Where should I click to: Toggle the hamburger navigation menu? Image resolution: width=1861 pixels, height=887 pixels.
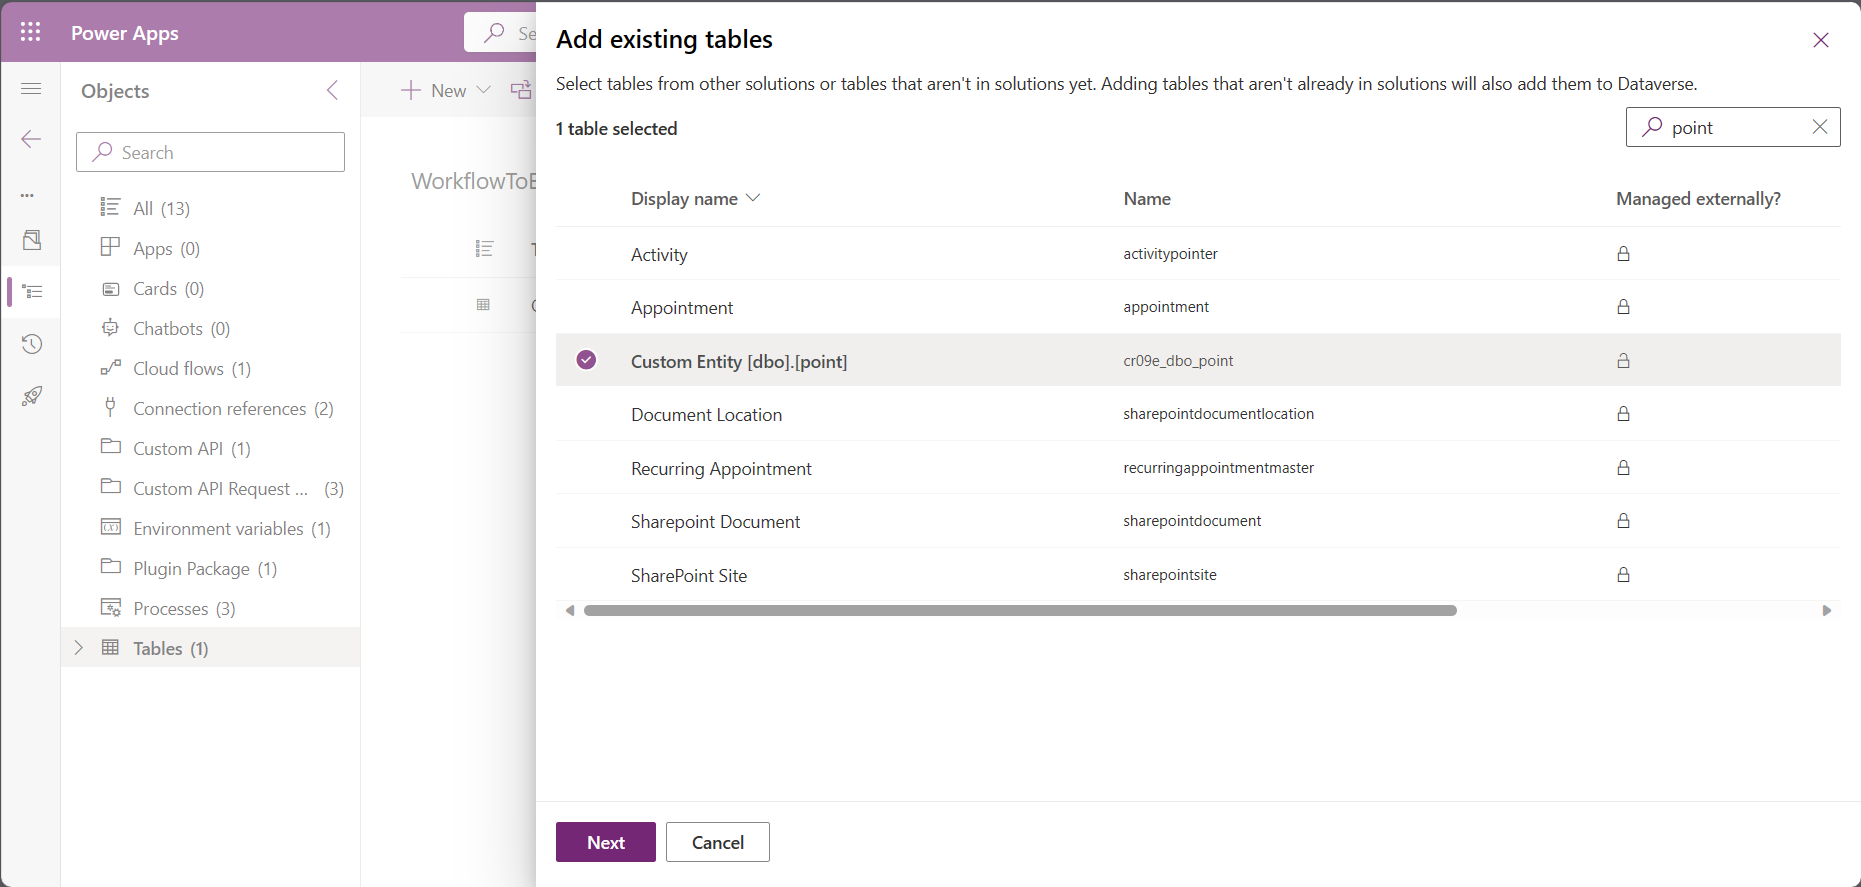point(31,89)
